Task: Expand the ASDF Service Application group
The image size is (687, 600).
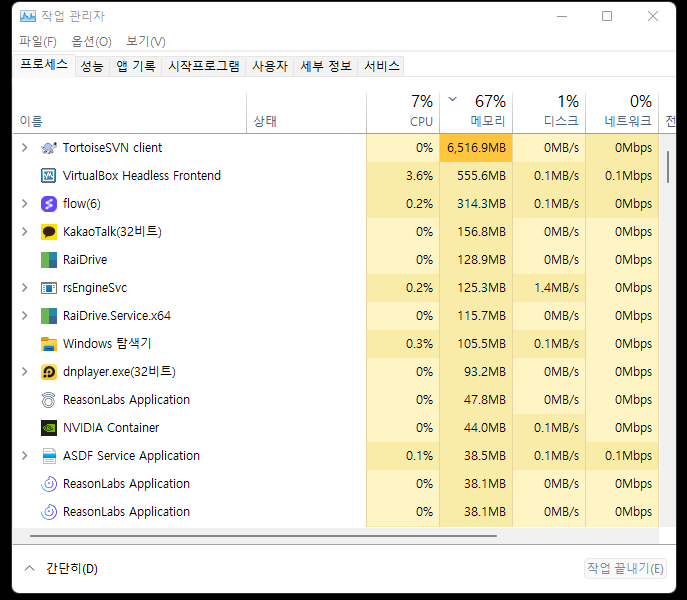Action: (x=25, y=456)
